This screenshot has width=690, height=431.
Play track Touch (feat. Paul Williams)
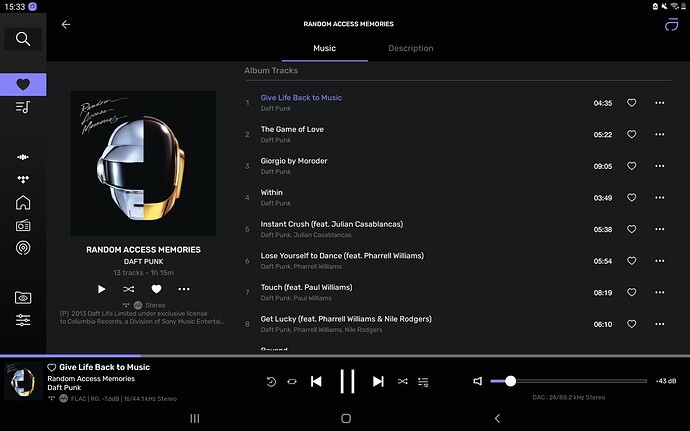[x=306, y=287]
